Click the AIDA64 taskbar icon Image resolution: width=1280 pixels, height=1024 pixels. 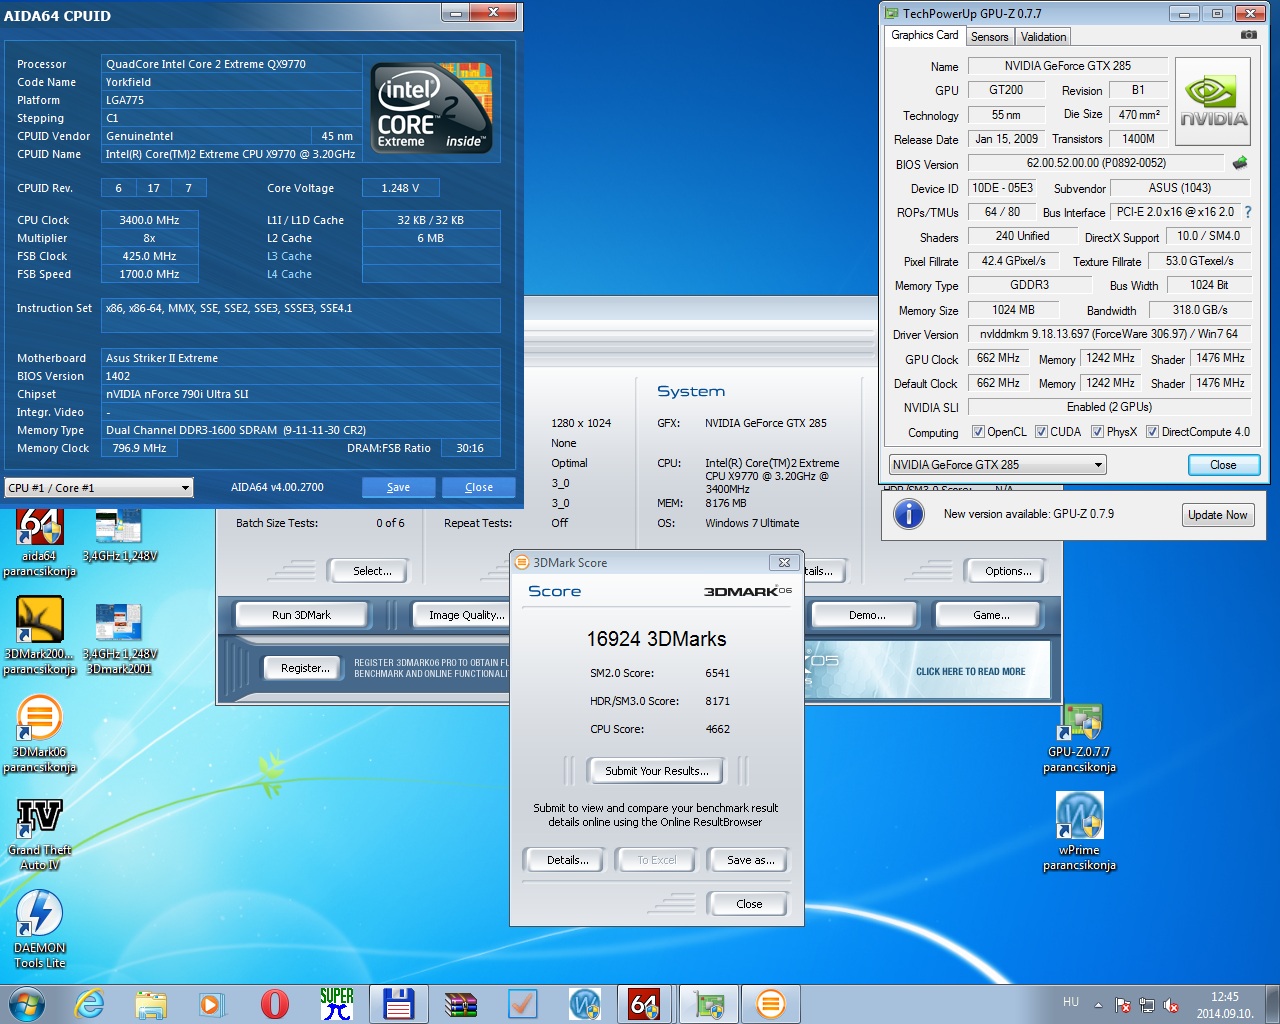pos(644,1004)
